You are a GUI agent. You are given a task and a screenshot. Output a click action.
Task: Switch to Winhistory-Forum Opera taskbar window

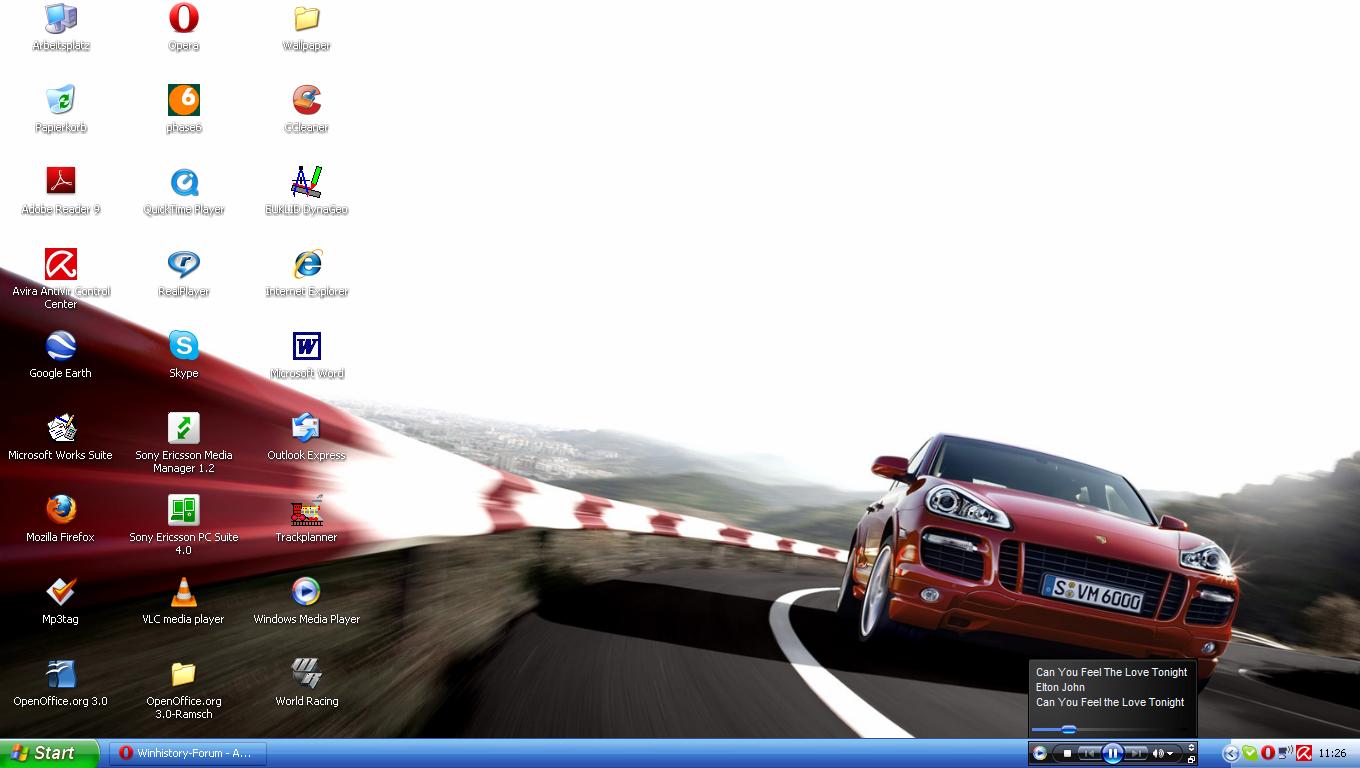pyautogui.click(x=187, y=753)
